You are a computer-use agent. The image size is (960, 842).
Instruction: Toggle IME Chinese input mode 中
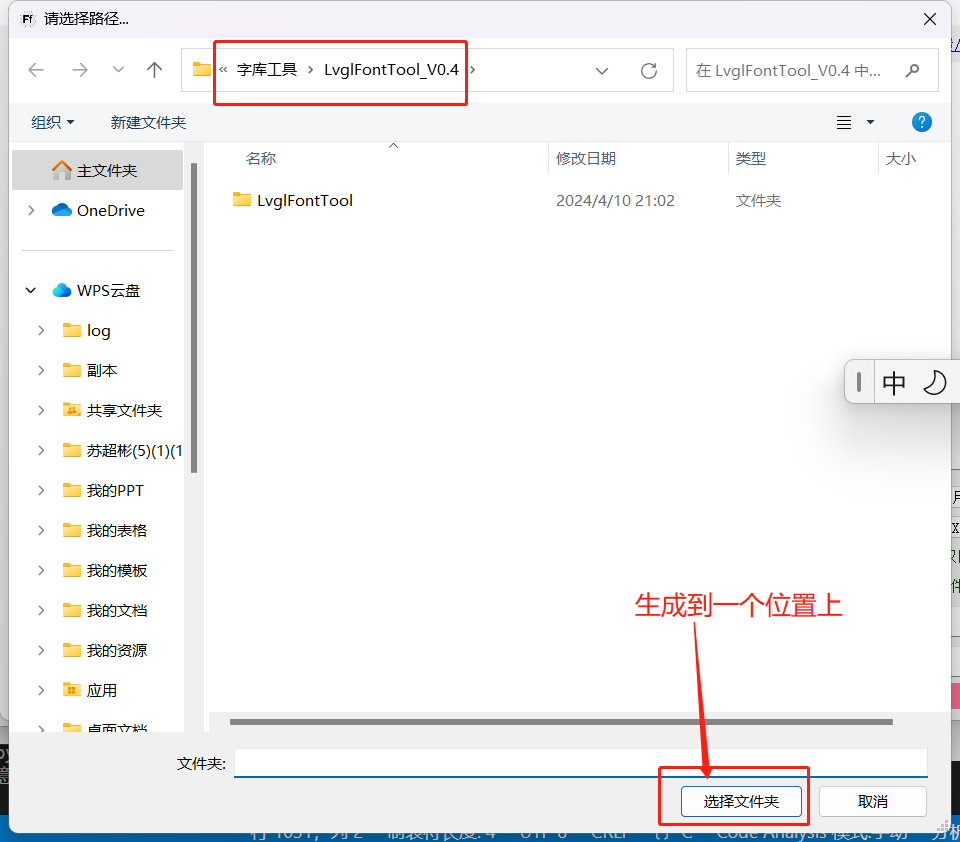coord(893,383)
